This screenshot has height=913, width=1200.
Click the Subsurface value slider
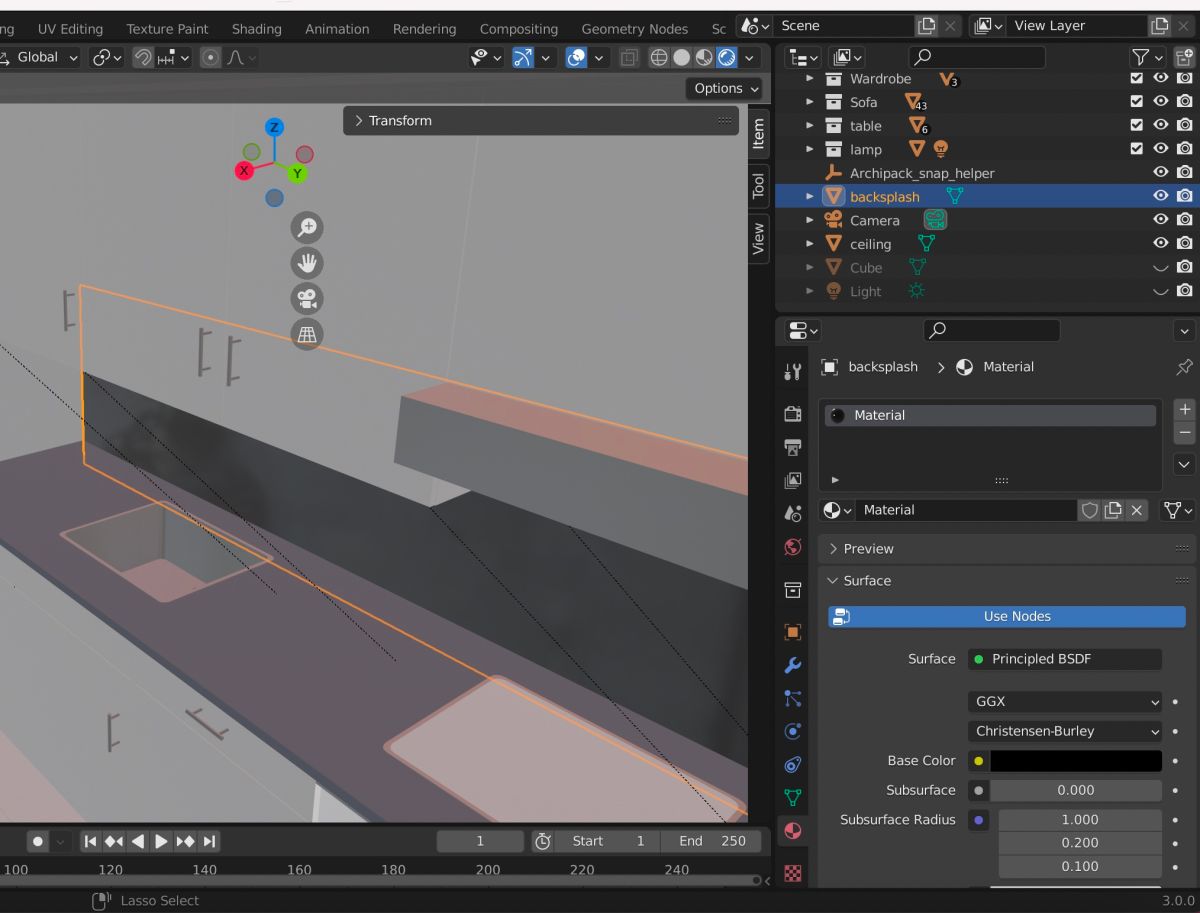(x=1076, y=790)
